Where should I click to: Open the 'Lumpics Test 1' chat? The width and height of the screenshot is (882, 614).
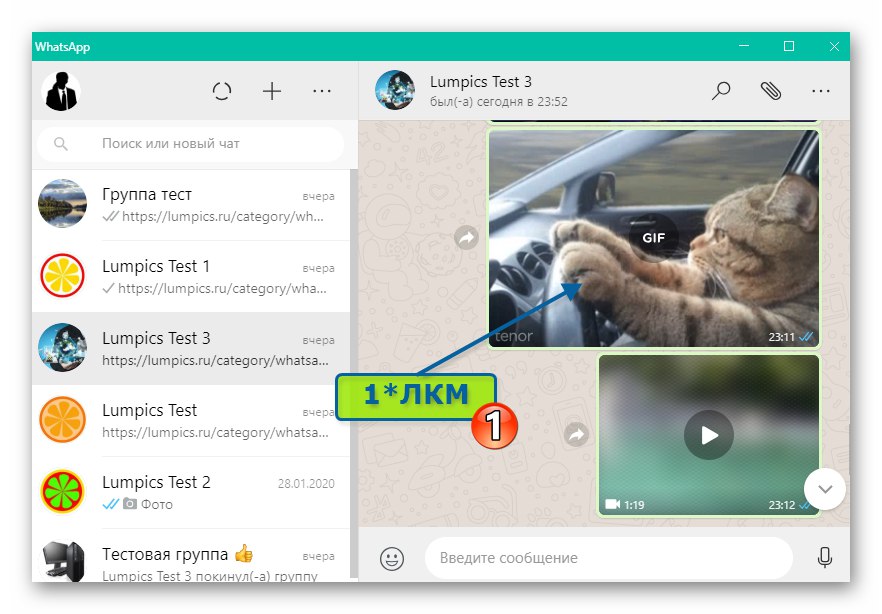[x=191, y=277]
